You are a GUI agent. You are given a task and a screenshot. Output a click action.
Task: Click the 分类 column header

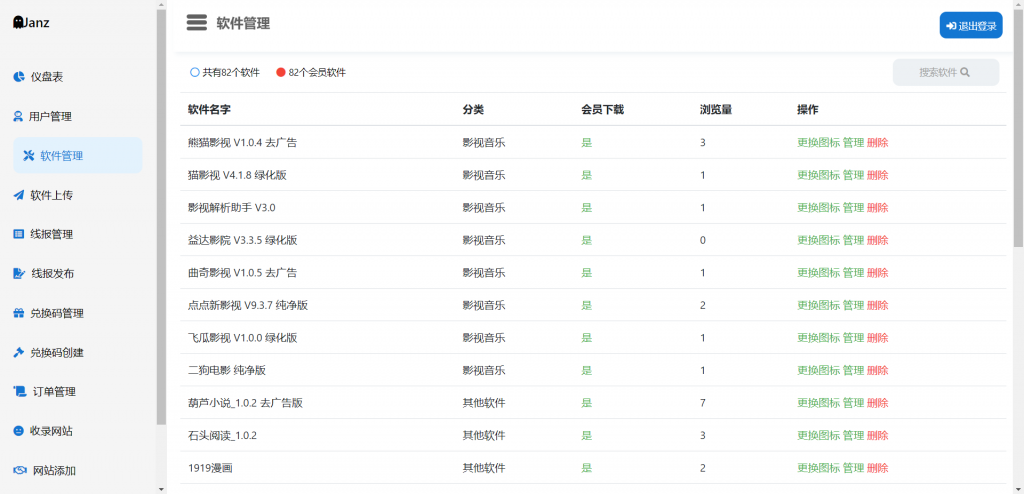pos(473,110)
